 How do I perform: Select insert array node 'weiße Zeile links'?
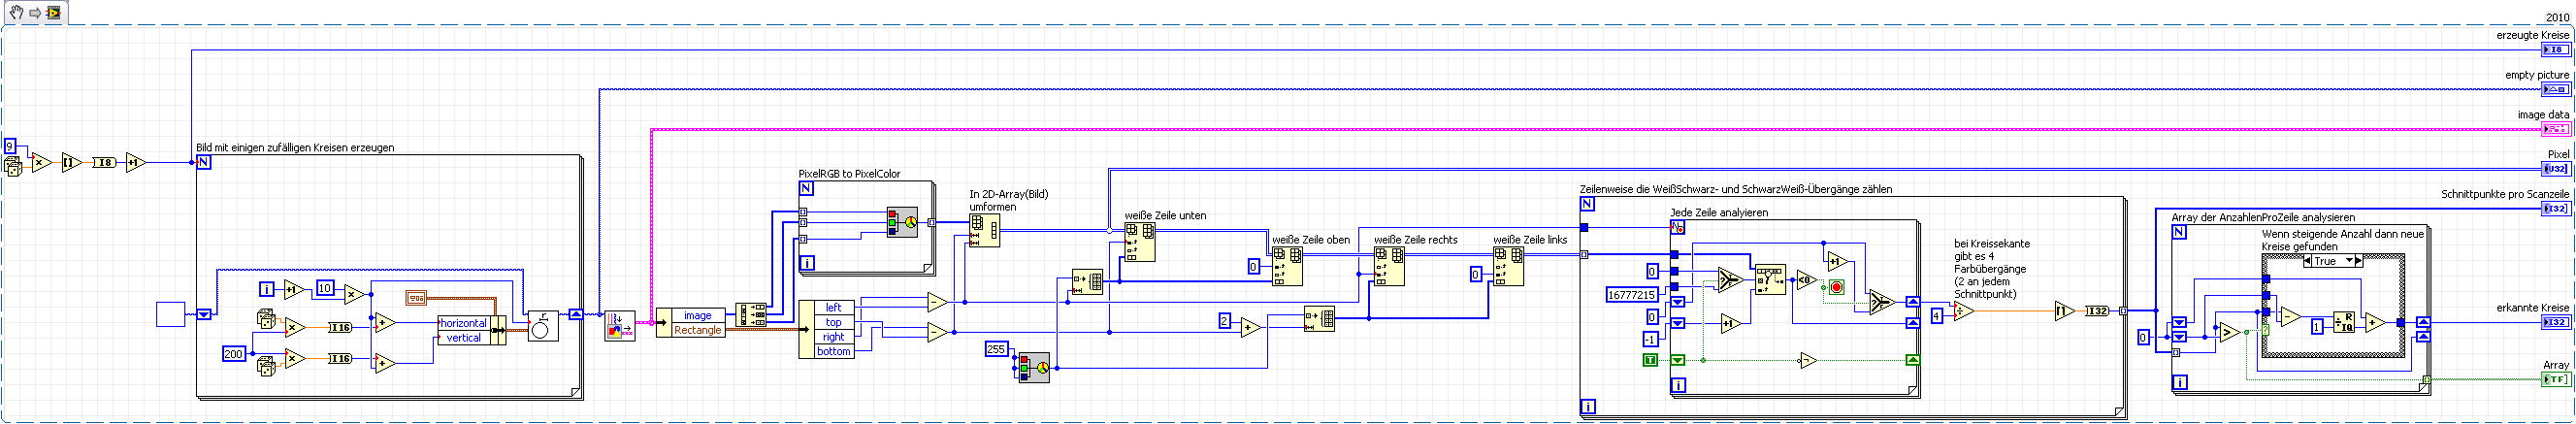[1509, 266]
